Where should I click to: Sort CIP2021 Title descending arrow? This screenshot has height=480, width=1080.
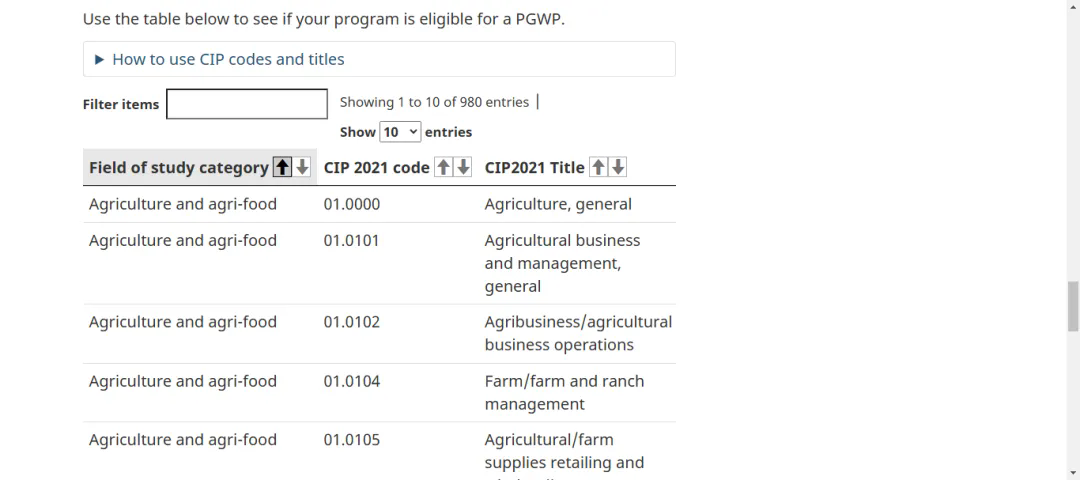tap(618, 168)
